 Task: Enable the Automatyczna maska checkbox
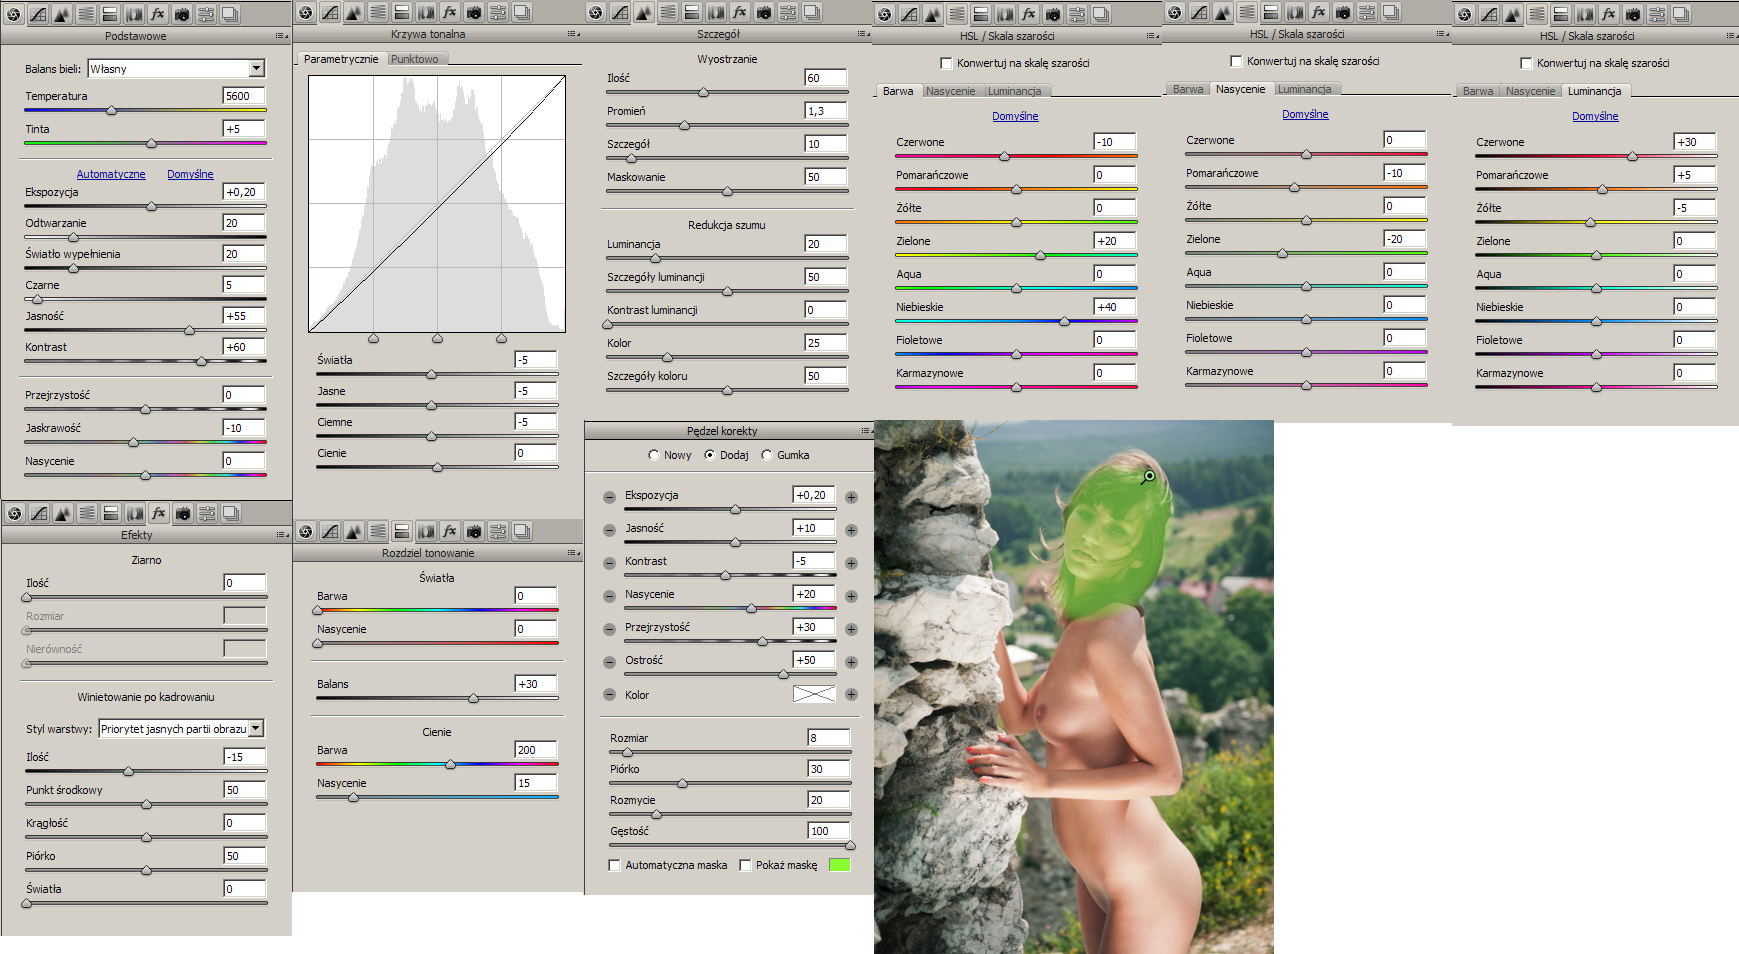click(x=615, y=865)
